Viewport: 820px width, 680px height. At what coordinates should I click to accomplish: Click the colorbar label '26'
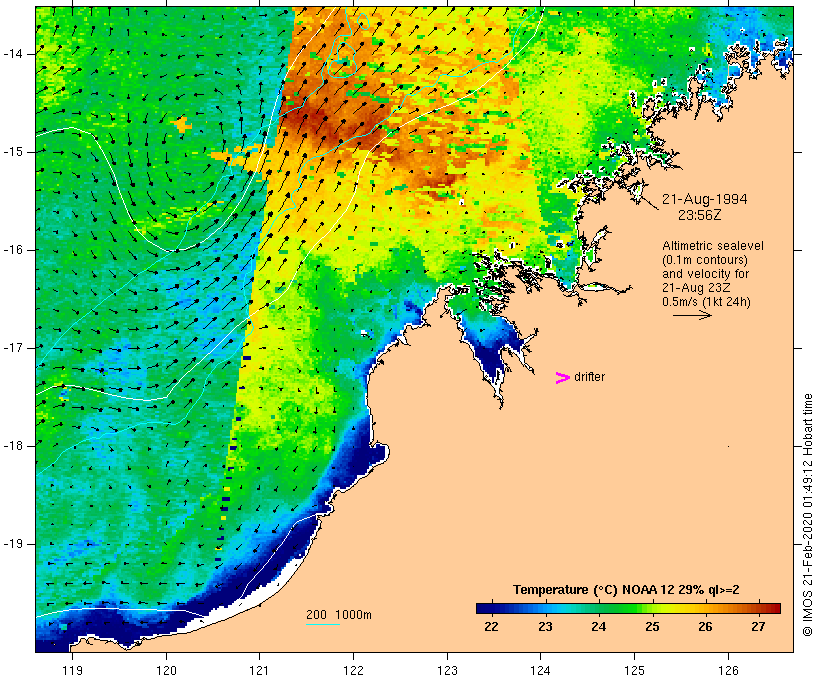click(x=705, y=626)
